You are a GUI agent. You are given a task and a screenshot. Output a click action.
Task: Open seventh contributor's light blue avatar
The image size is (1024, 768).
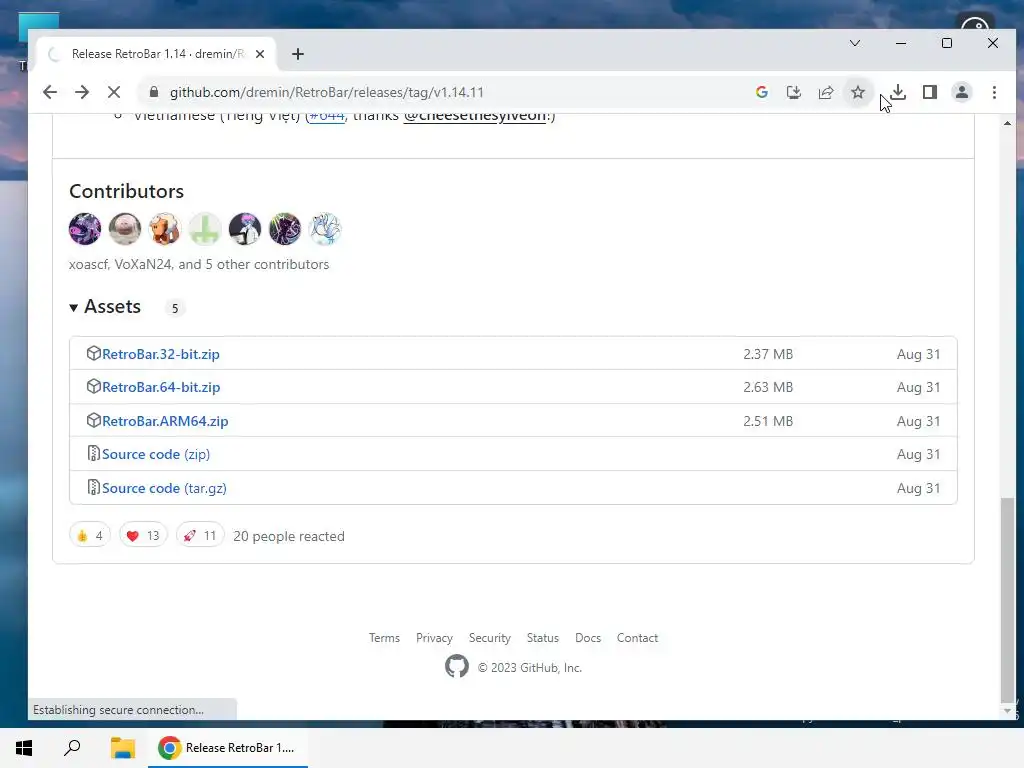click(325, 229)
